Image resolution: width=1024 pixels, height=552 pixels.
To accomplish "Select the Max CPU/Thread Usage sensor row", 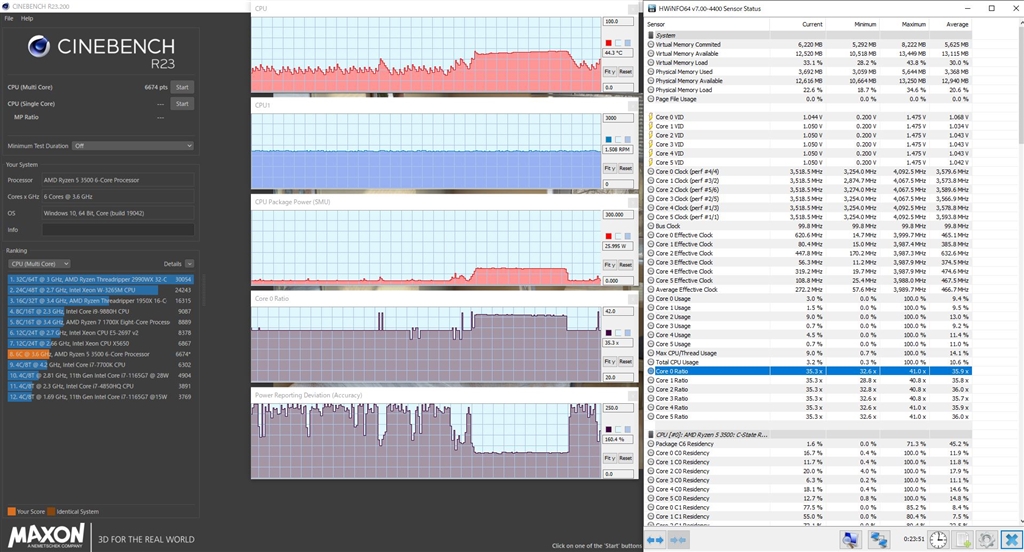I will pos(808,353).
